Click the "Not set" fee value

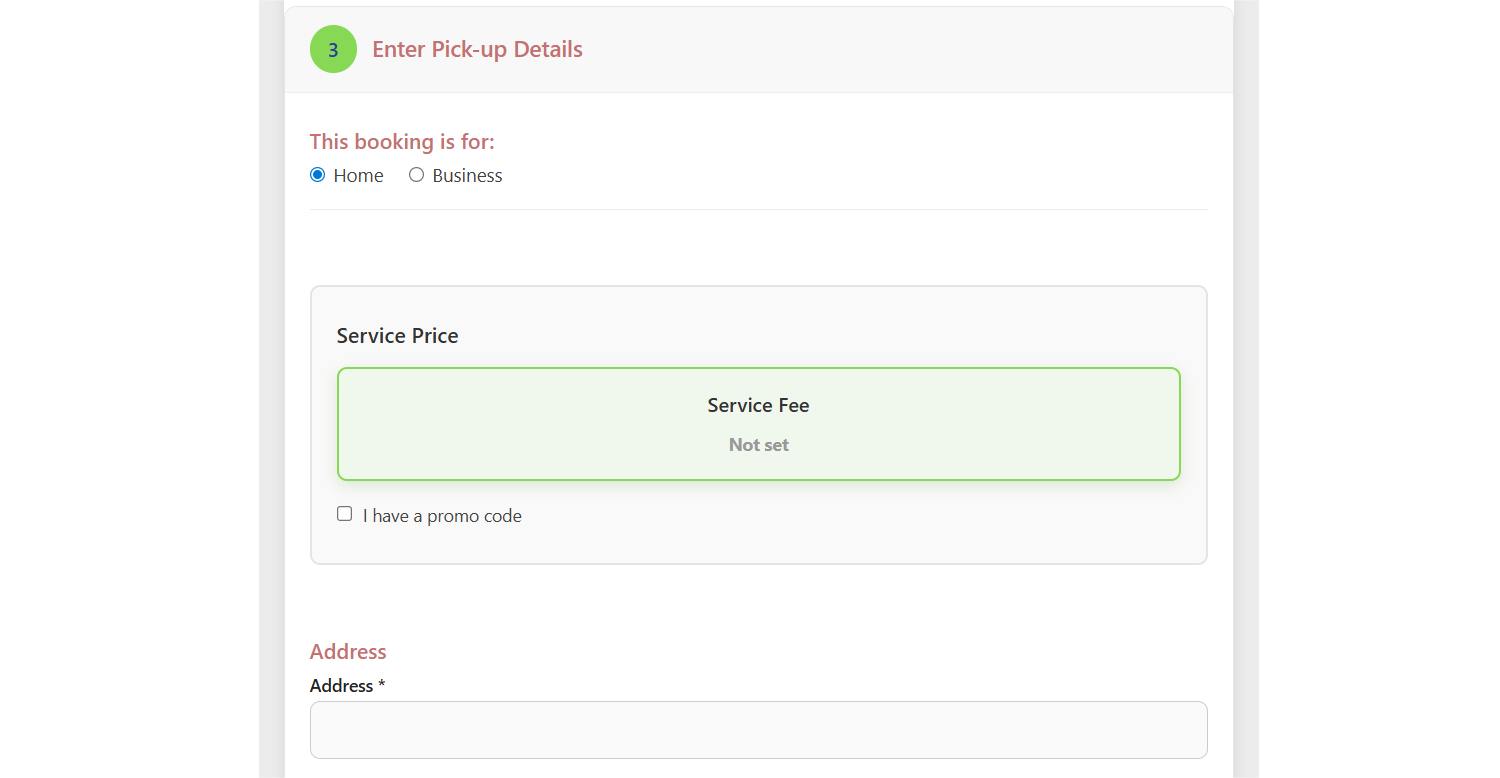(758, 445)
